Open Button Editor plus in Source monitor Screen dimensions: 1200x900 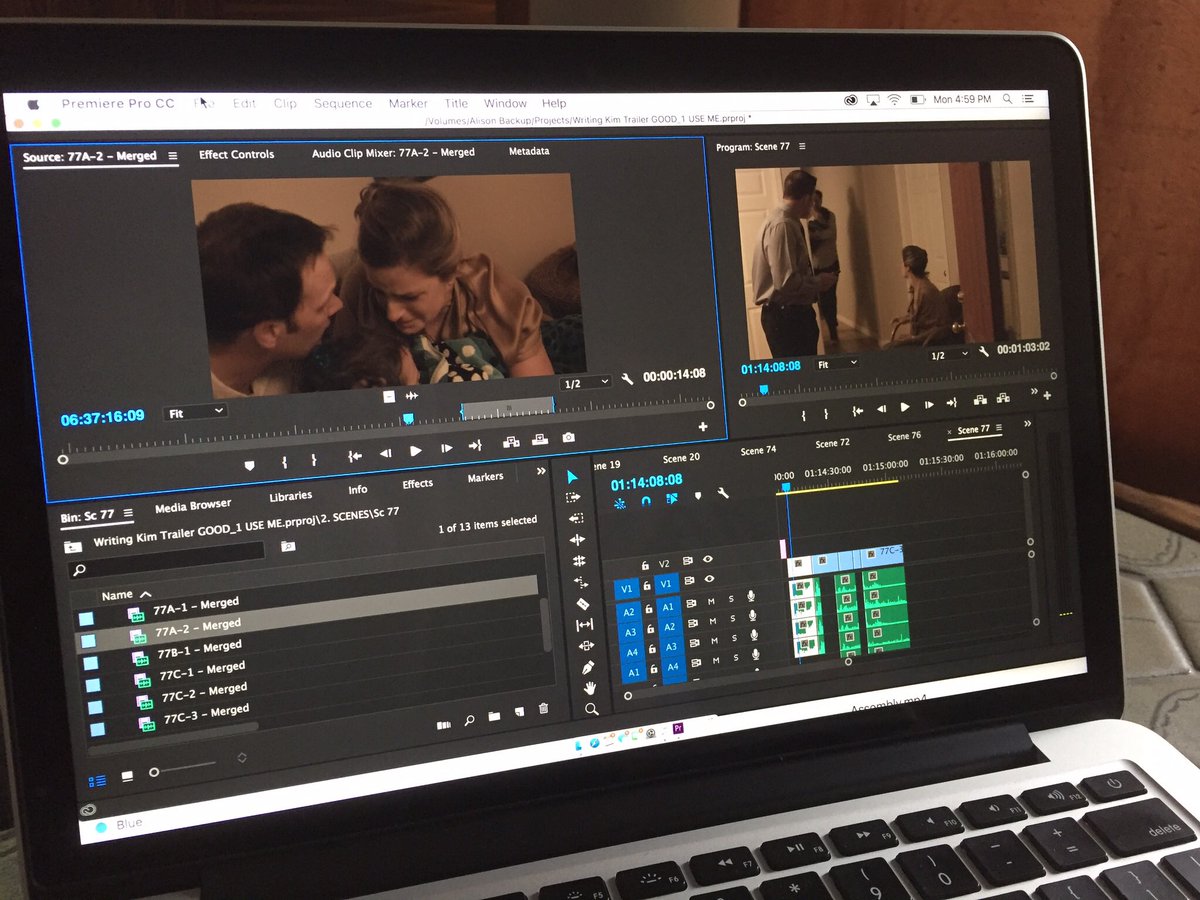tap(702, 427)
